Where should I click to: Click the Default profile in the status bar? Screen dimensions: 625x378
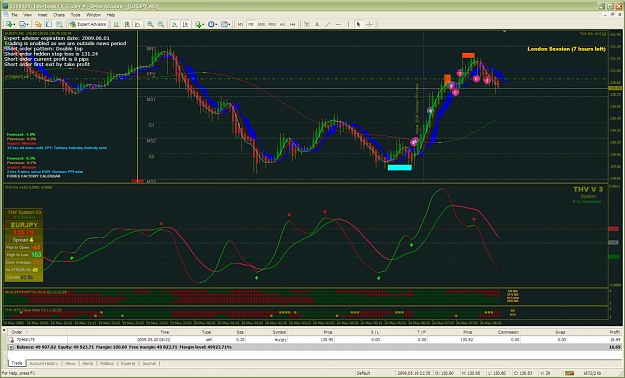363,373
